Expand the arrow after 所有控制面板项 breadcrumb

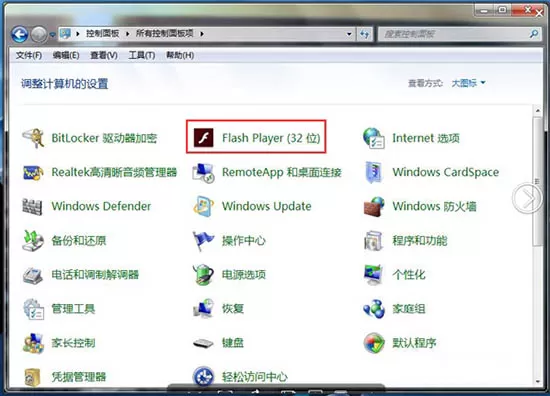(x=202, y=34)
